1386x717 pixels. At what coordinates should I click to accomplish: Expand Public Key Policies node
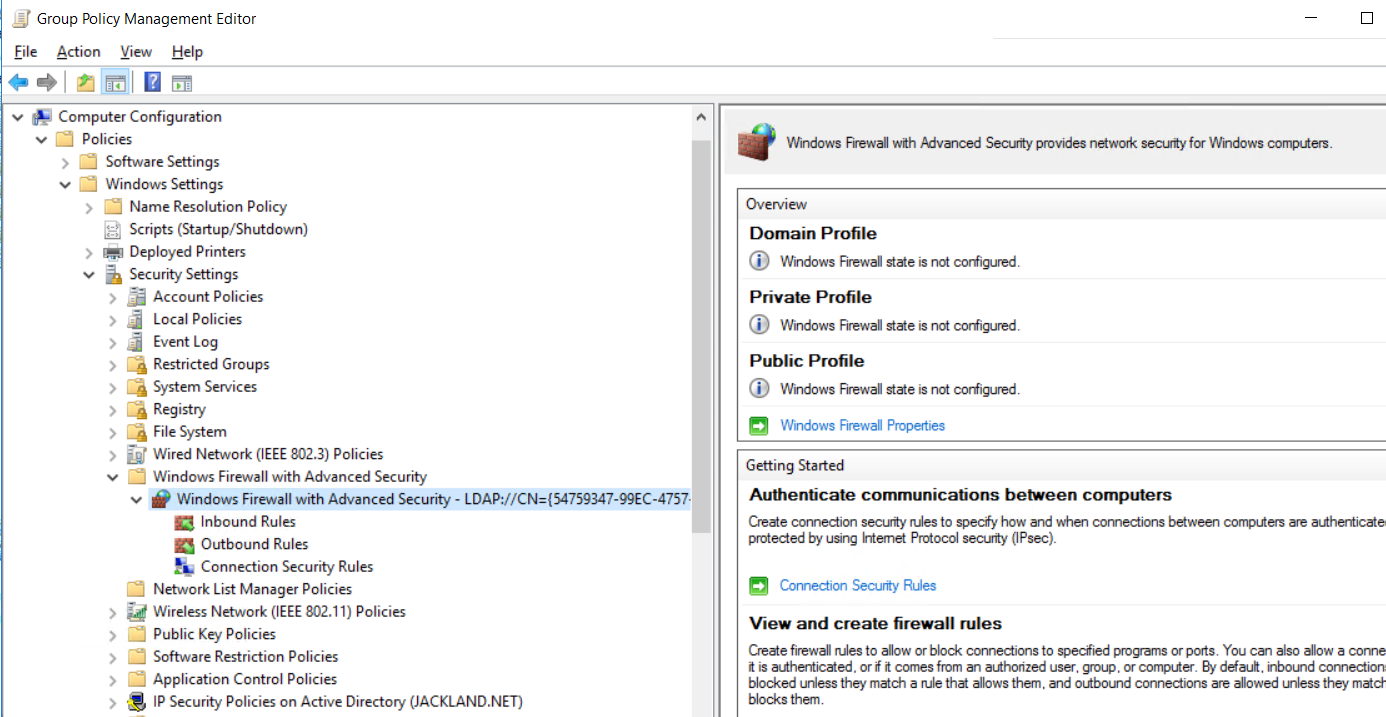click(x=113, y=634)
